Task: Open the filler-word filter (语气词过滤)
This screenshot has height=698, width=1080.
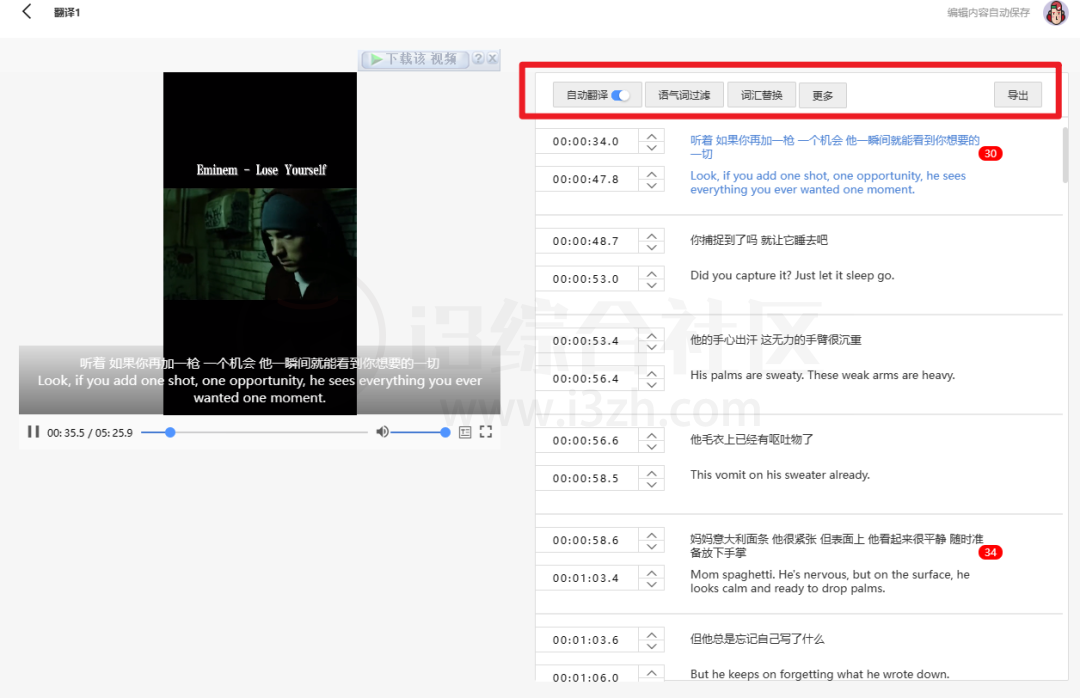Action: [x=684, y=95]
